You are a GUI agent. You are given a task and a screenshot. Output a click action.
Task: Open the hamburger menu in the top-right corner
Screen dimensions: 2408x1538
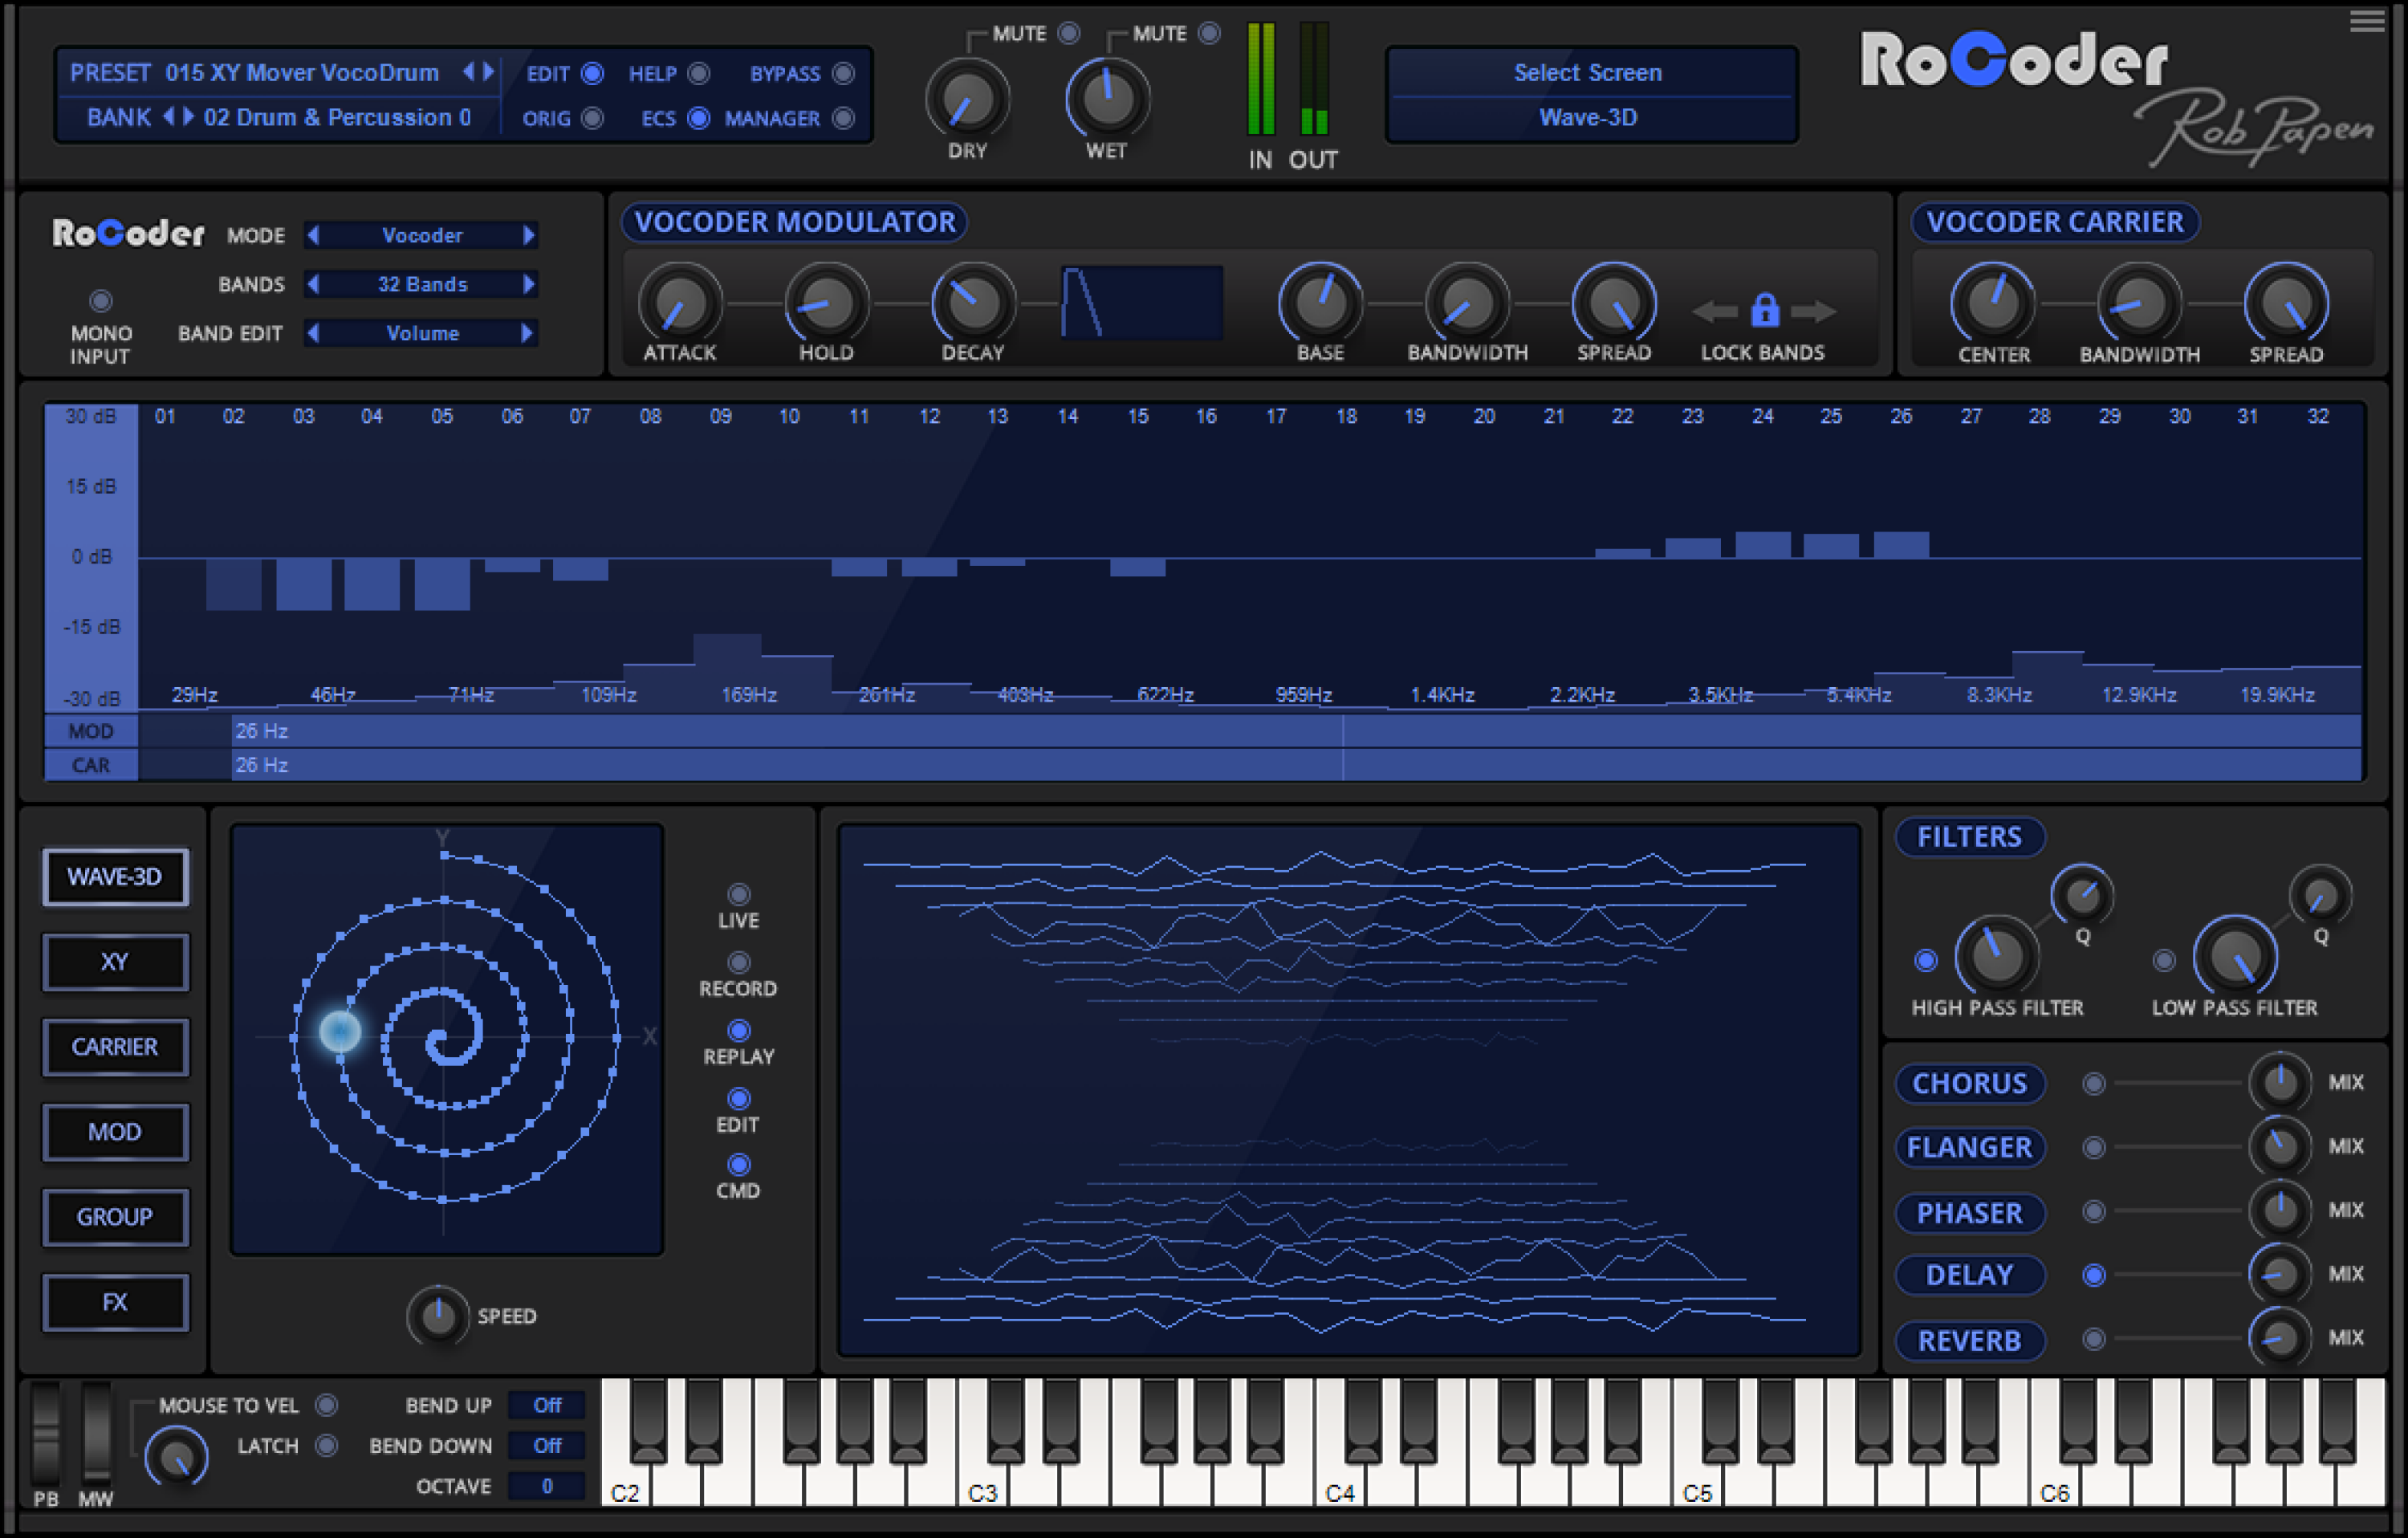pos(2366,21)
